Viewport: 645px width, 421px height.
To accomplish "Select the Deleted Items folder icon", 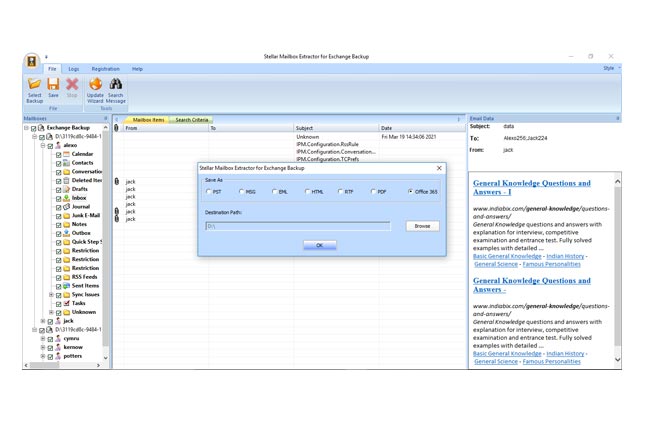I will (x=66, y=180).
